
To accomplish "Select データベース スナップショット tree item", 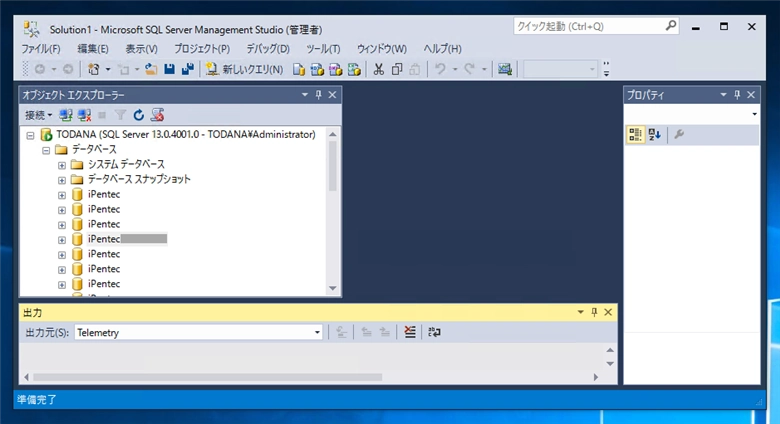I will pos(139,179).
